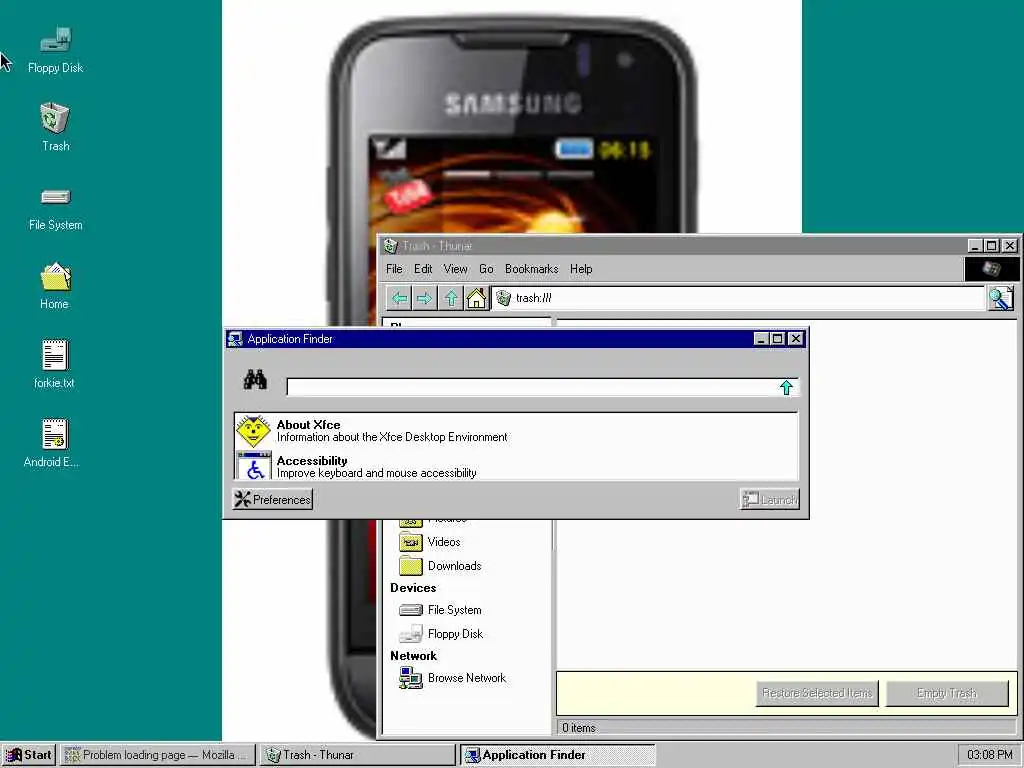Open the Go menu in Thunar
The image size is (1024, 768).
point(487,269)
